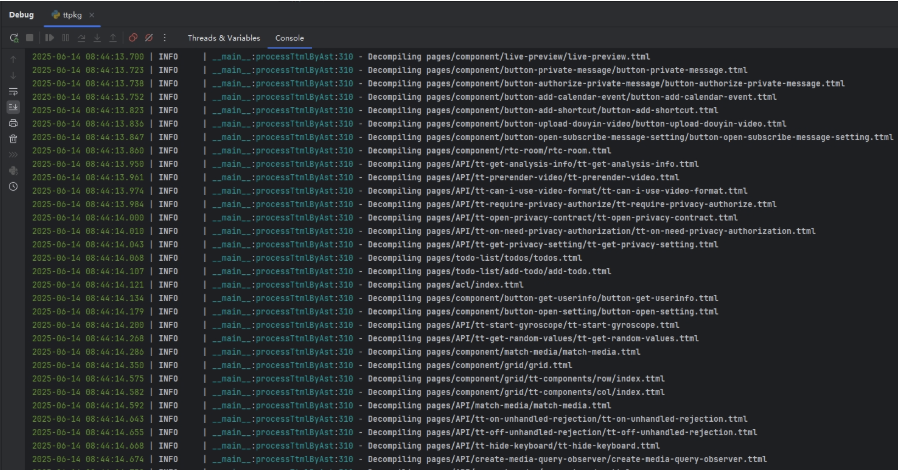The image size is (898, 470).
Task: Click the tt-on-unhandled-rejection.ttml log path
Action: [586, 419]
